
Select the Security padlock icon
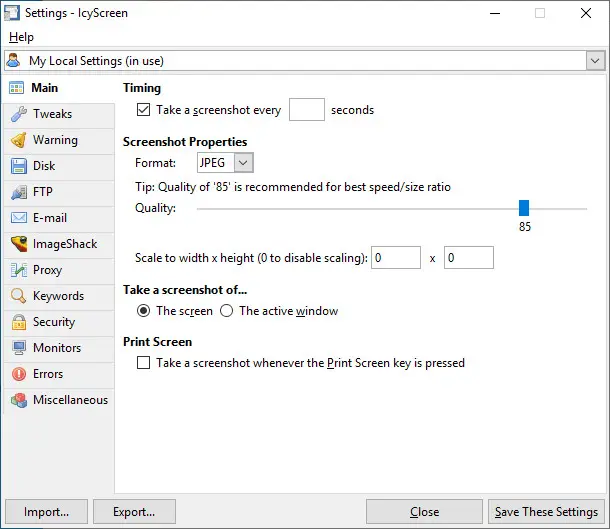point(19,322)
